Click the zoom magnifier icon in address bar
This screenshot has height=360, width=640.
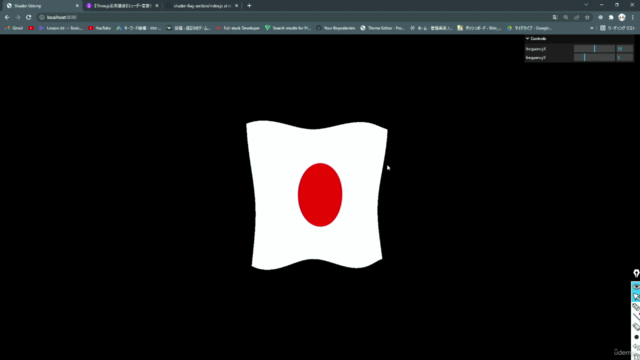566,17
